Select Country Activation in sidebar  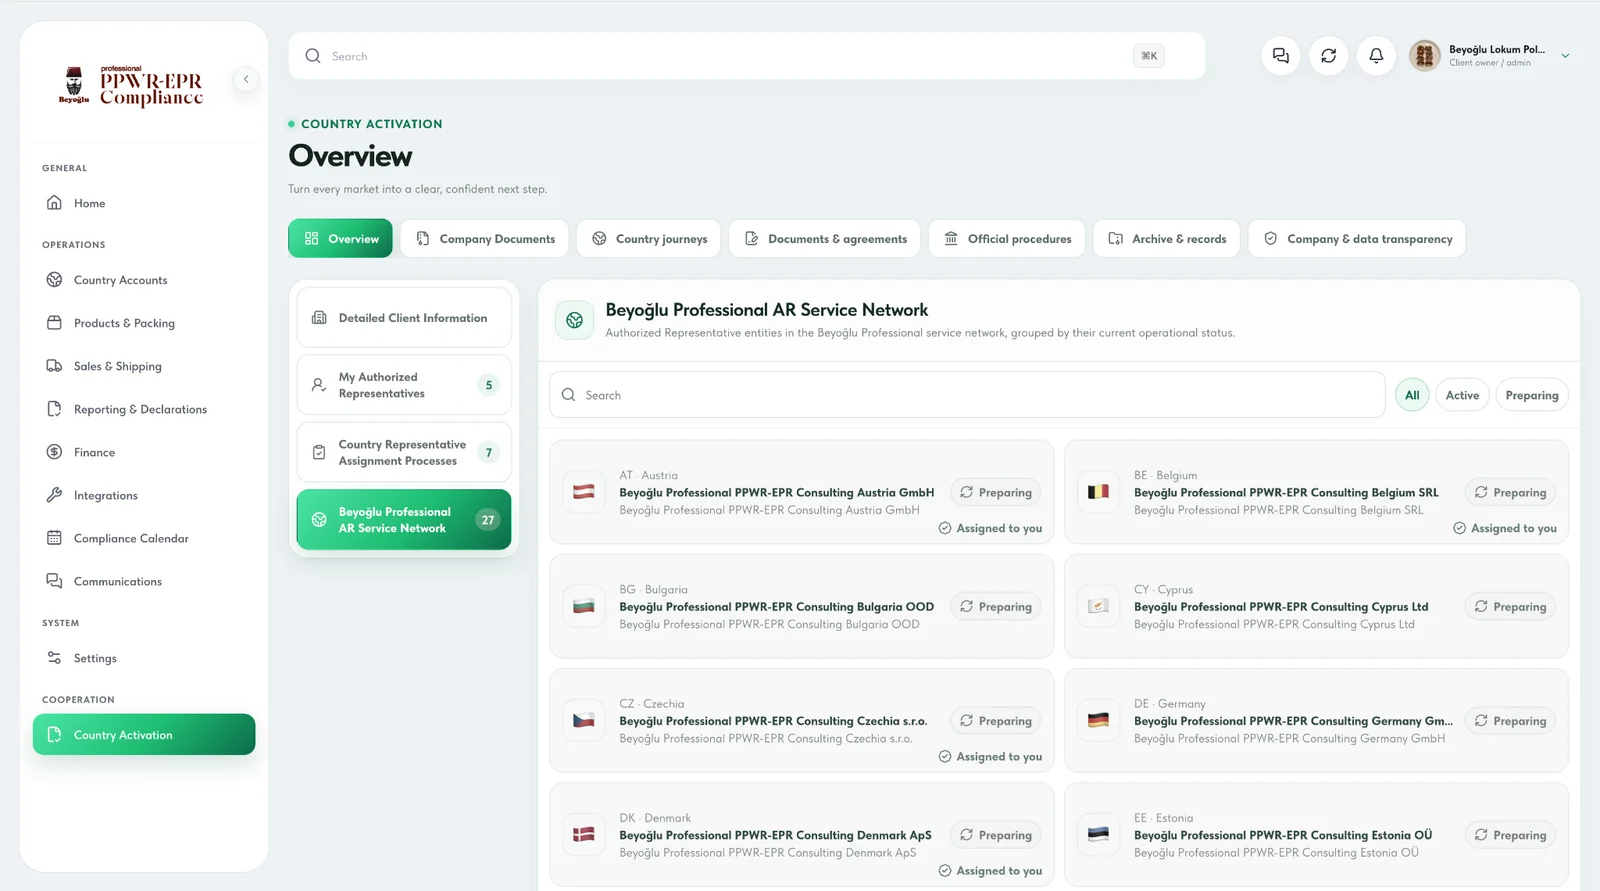pos(144,734)
